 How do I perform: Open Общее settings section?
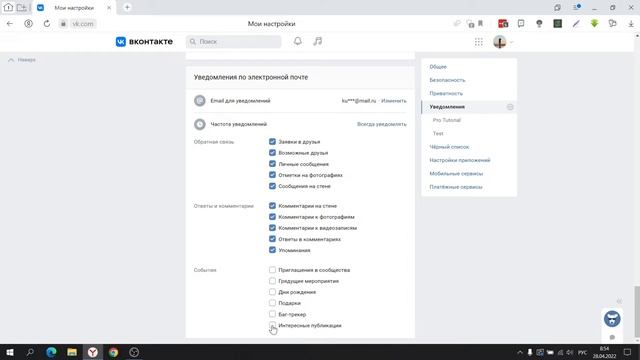tap(438, 67)
